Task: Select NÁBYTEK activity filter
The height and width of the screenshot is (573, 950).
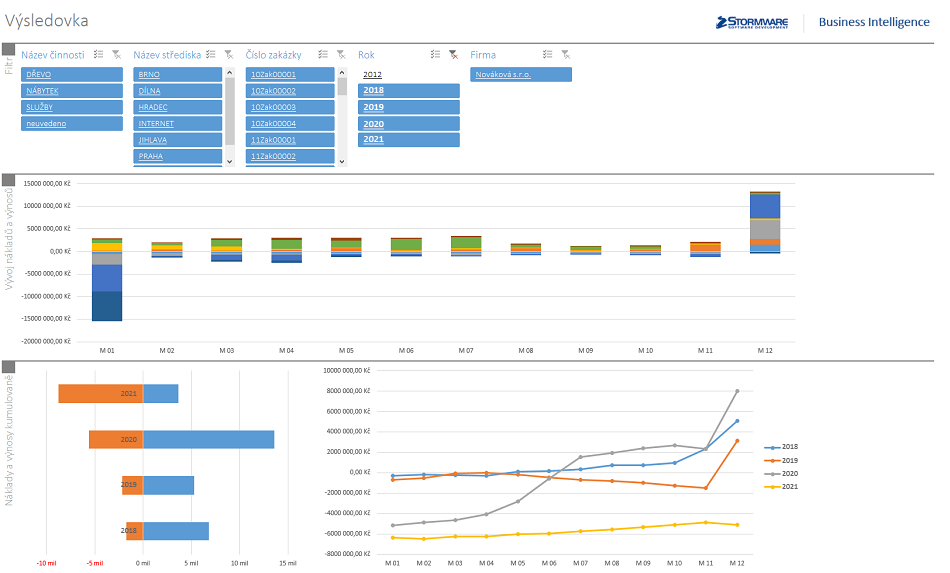Action: coord(72,91)
